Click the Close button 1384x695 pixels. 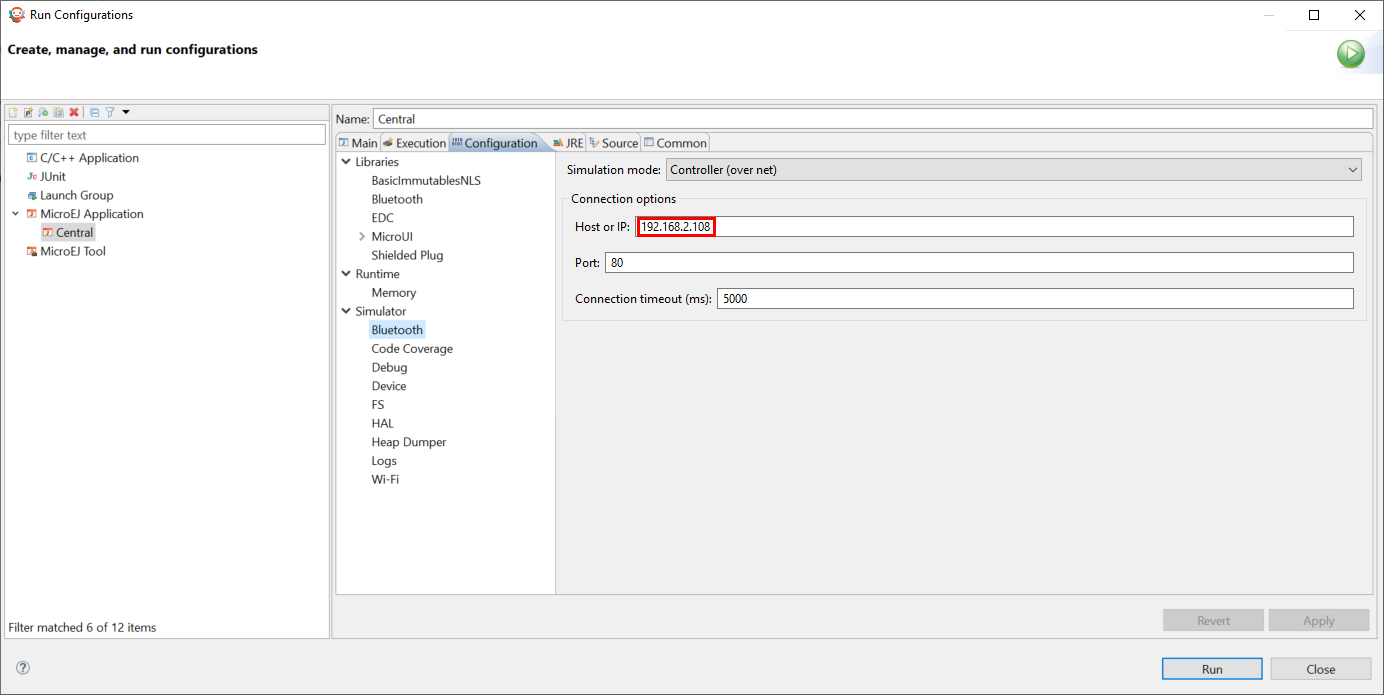(1320, 669)
